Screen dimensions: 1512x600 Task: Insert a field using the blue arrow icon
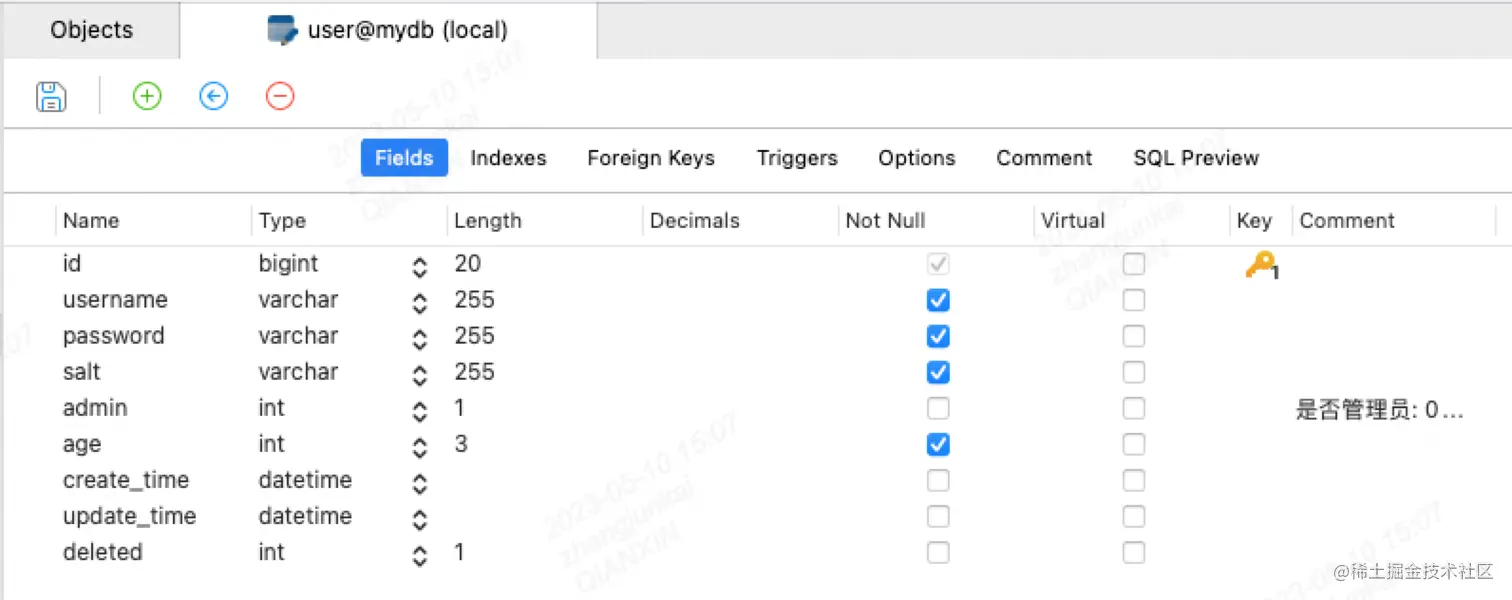click(213, 95)
